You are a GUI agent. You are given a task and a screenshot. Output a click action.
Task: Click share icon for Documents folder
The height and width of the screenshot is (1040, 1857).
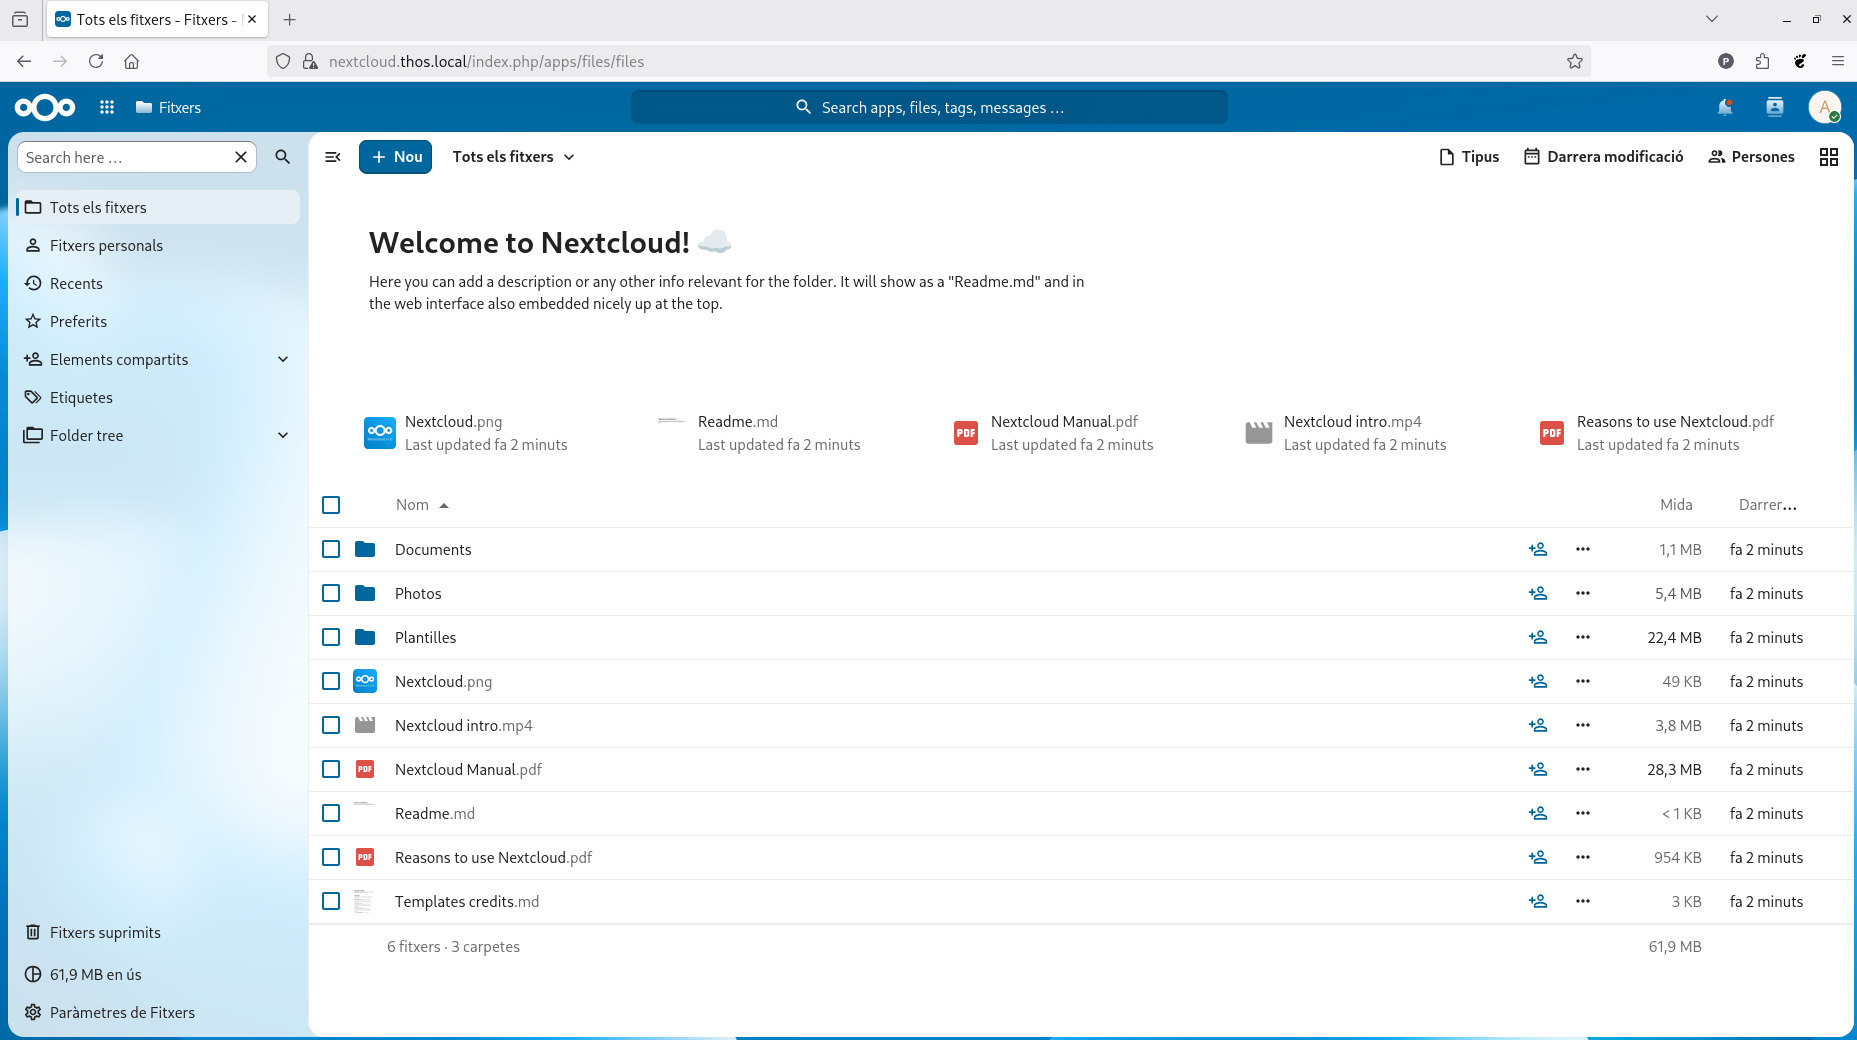(x=1538, y=549)
